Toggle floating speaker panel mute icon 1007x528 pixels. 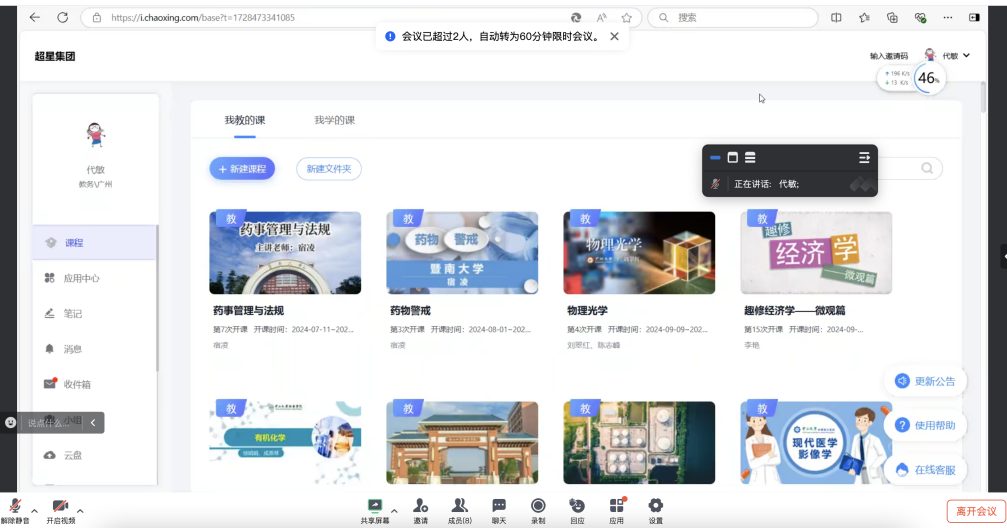[x=716, y=184]
